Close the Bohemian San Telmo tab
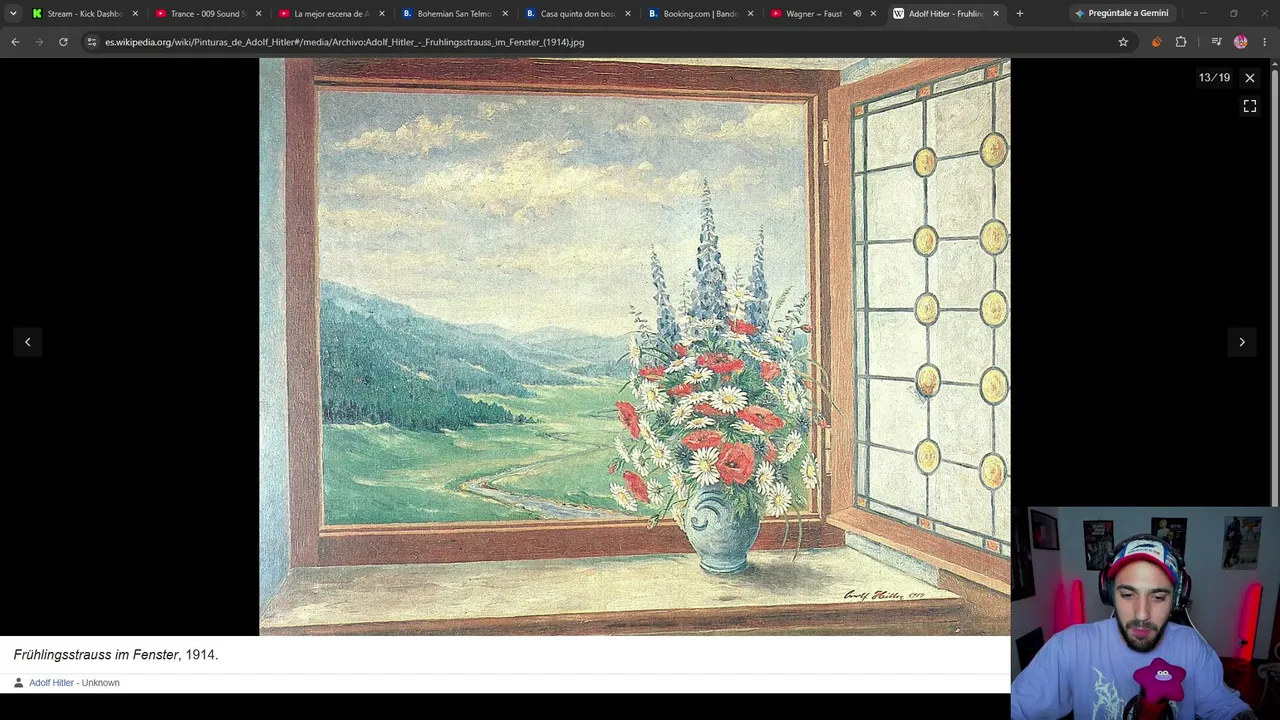This screenshot has height=720, width=1280. coord(504,14)
